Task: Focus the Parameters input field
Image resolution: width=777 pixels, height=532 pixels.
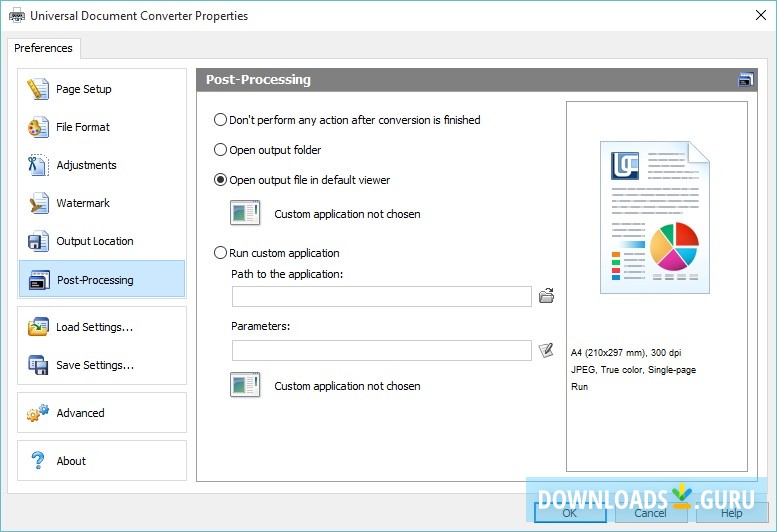Action: click(382, 351)
